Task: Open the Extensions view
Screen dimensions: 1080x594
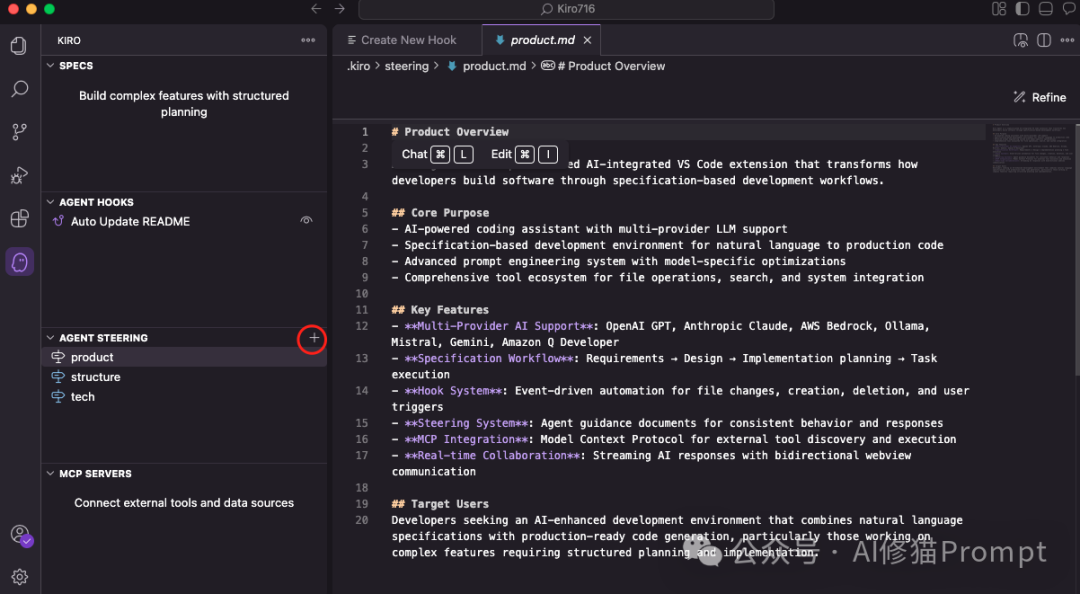Action: (19, 218)
